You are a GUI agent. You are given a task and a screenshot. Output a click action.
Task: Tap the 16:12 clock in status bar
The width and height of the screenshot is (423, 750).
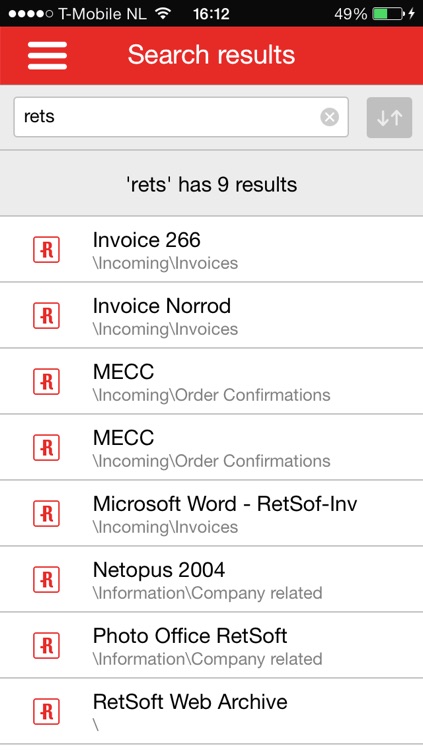tap(211, 14)
